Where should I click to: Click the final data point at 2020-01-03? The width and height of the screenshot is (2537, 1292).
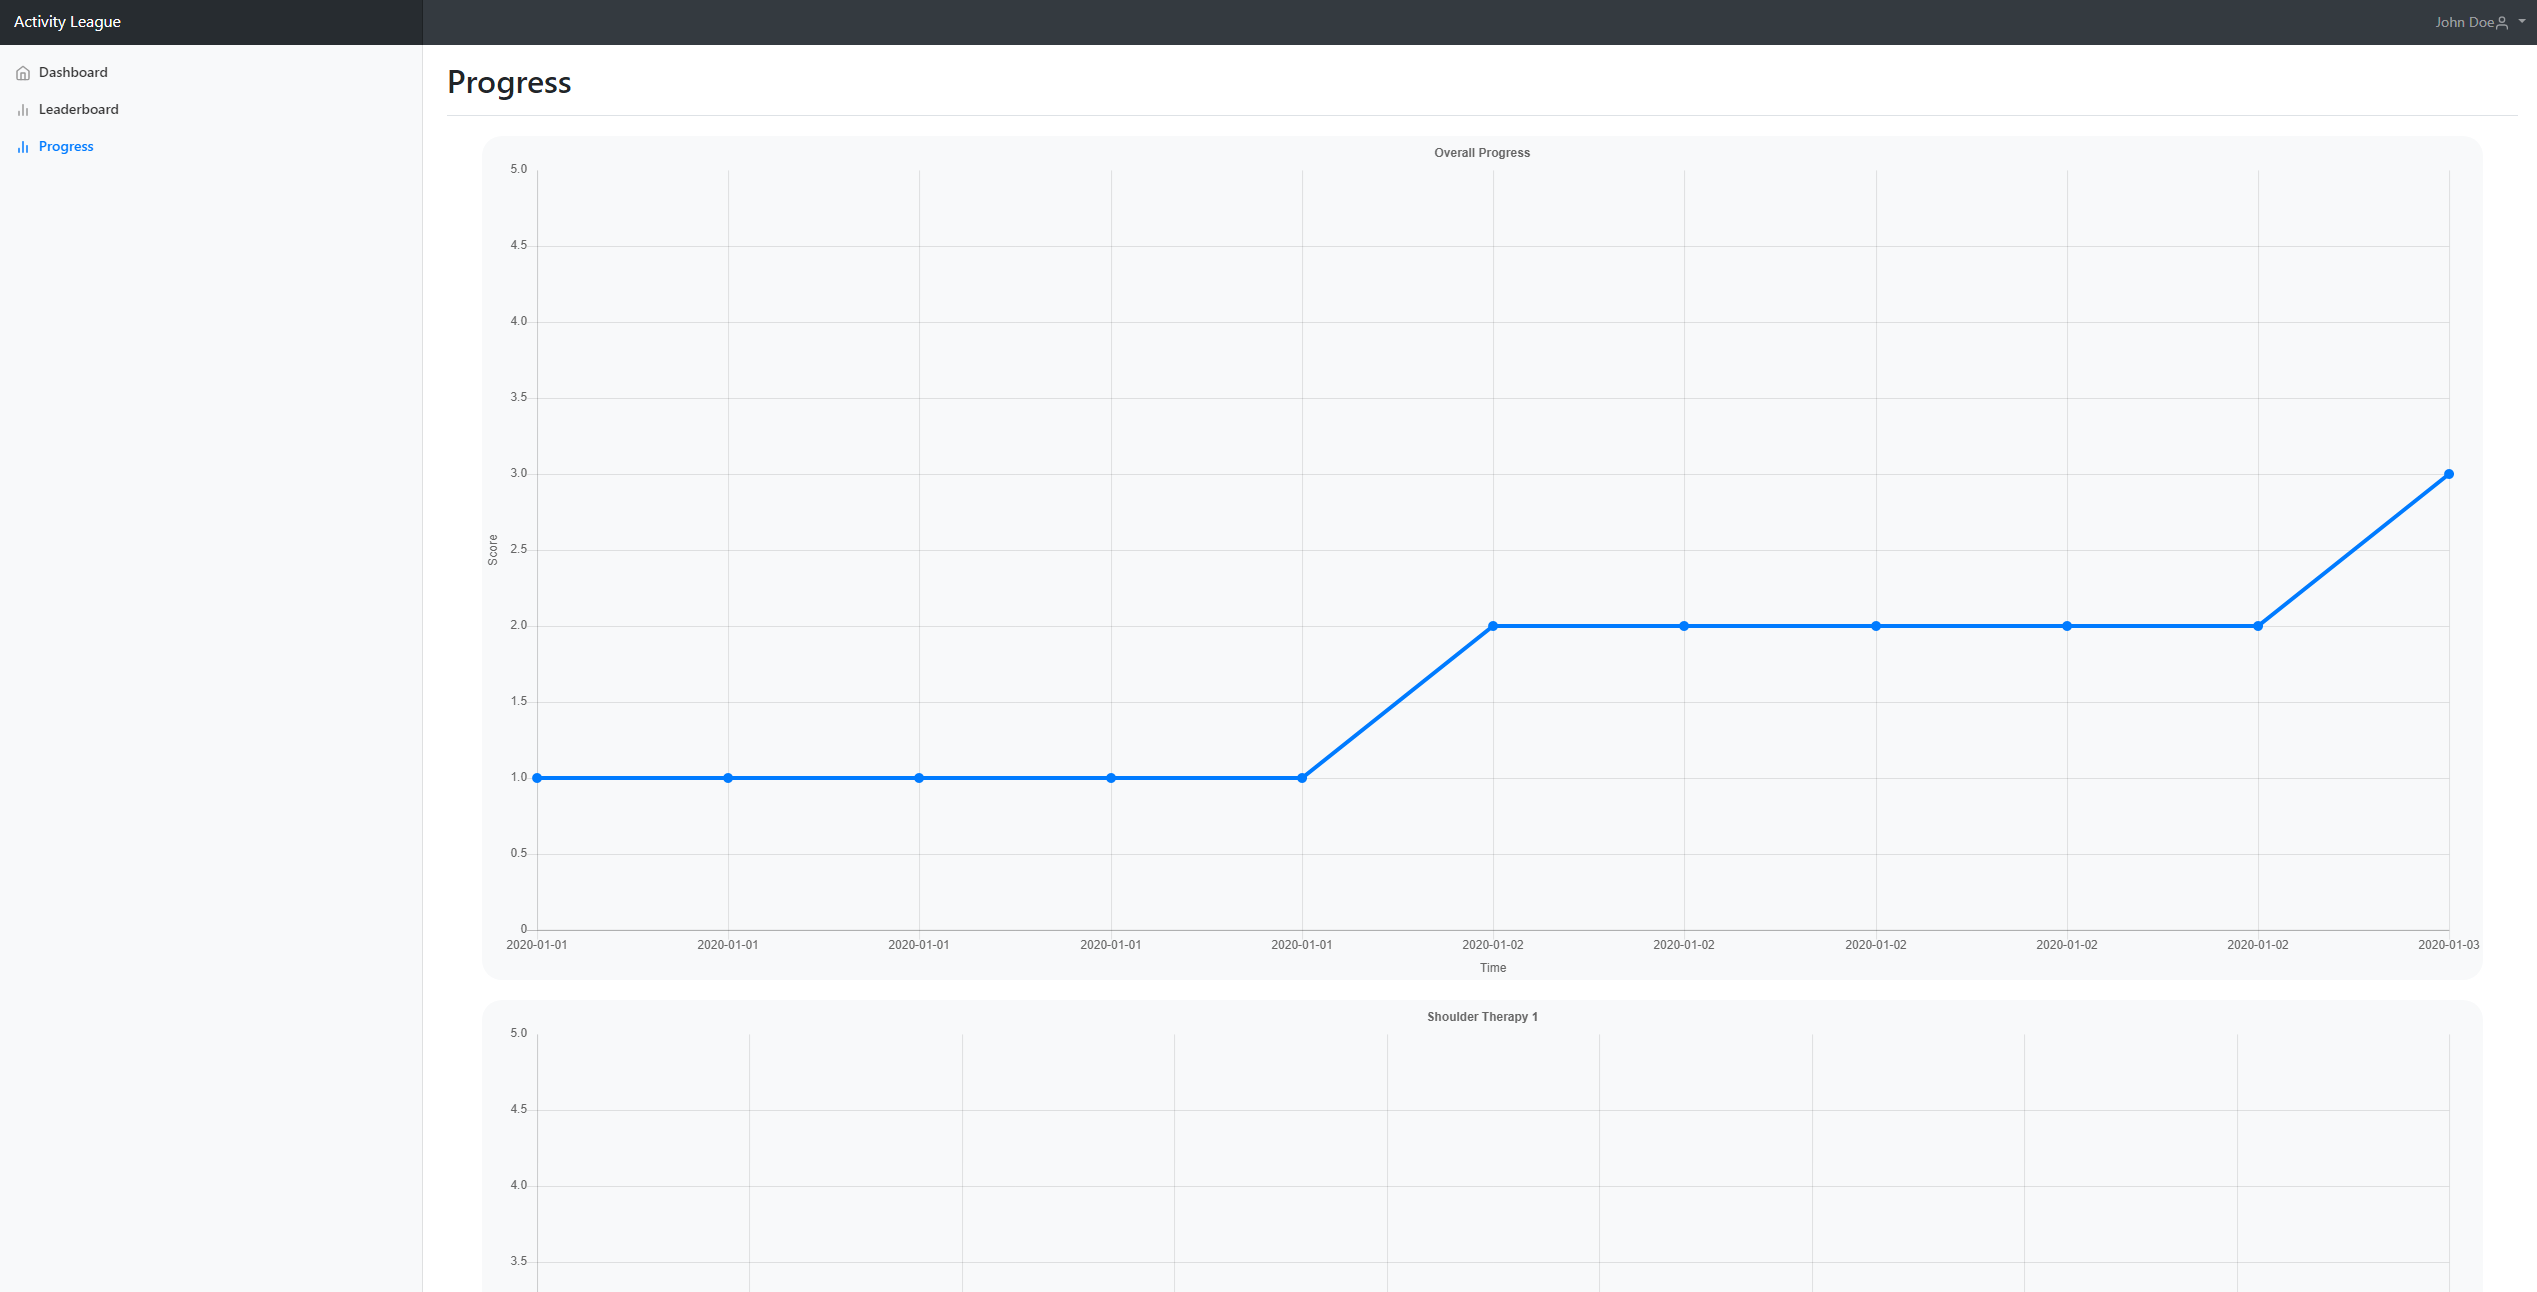tap(2449, 474)
